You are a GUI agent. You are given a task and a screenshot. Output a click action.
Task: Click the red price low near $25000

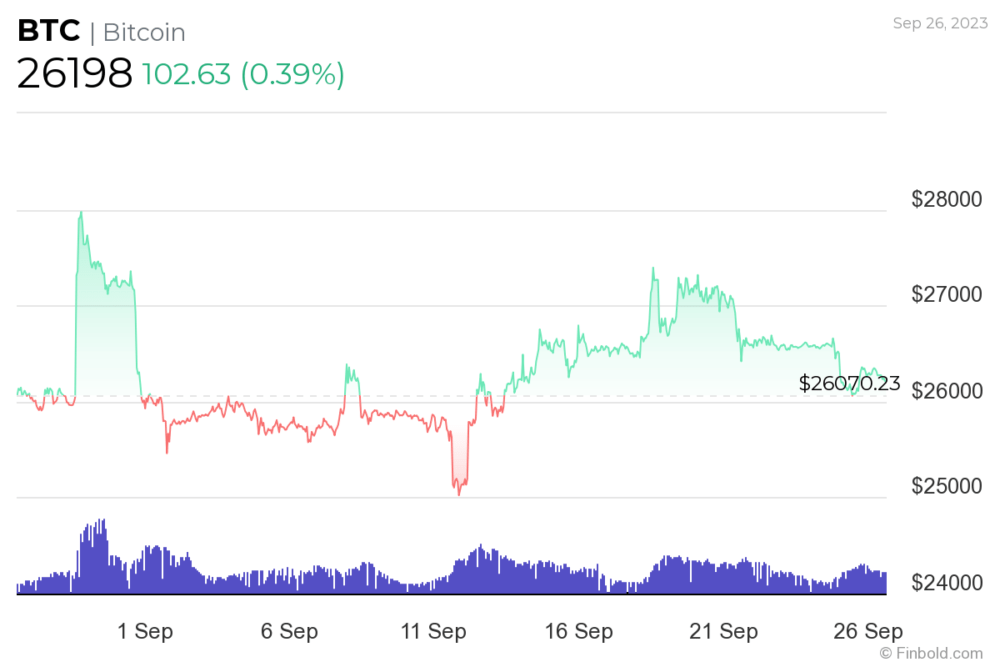tap(459, 492)
